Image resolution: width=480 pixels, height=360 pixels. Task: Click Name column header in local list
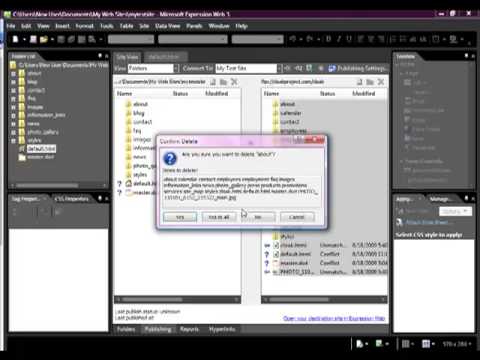pyautogui.click(x=125, y=94)
